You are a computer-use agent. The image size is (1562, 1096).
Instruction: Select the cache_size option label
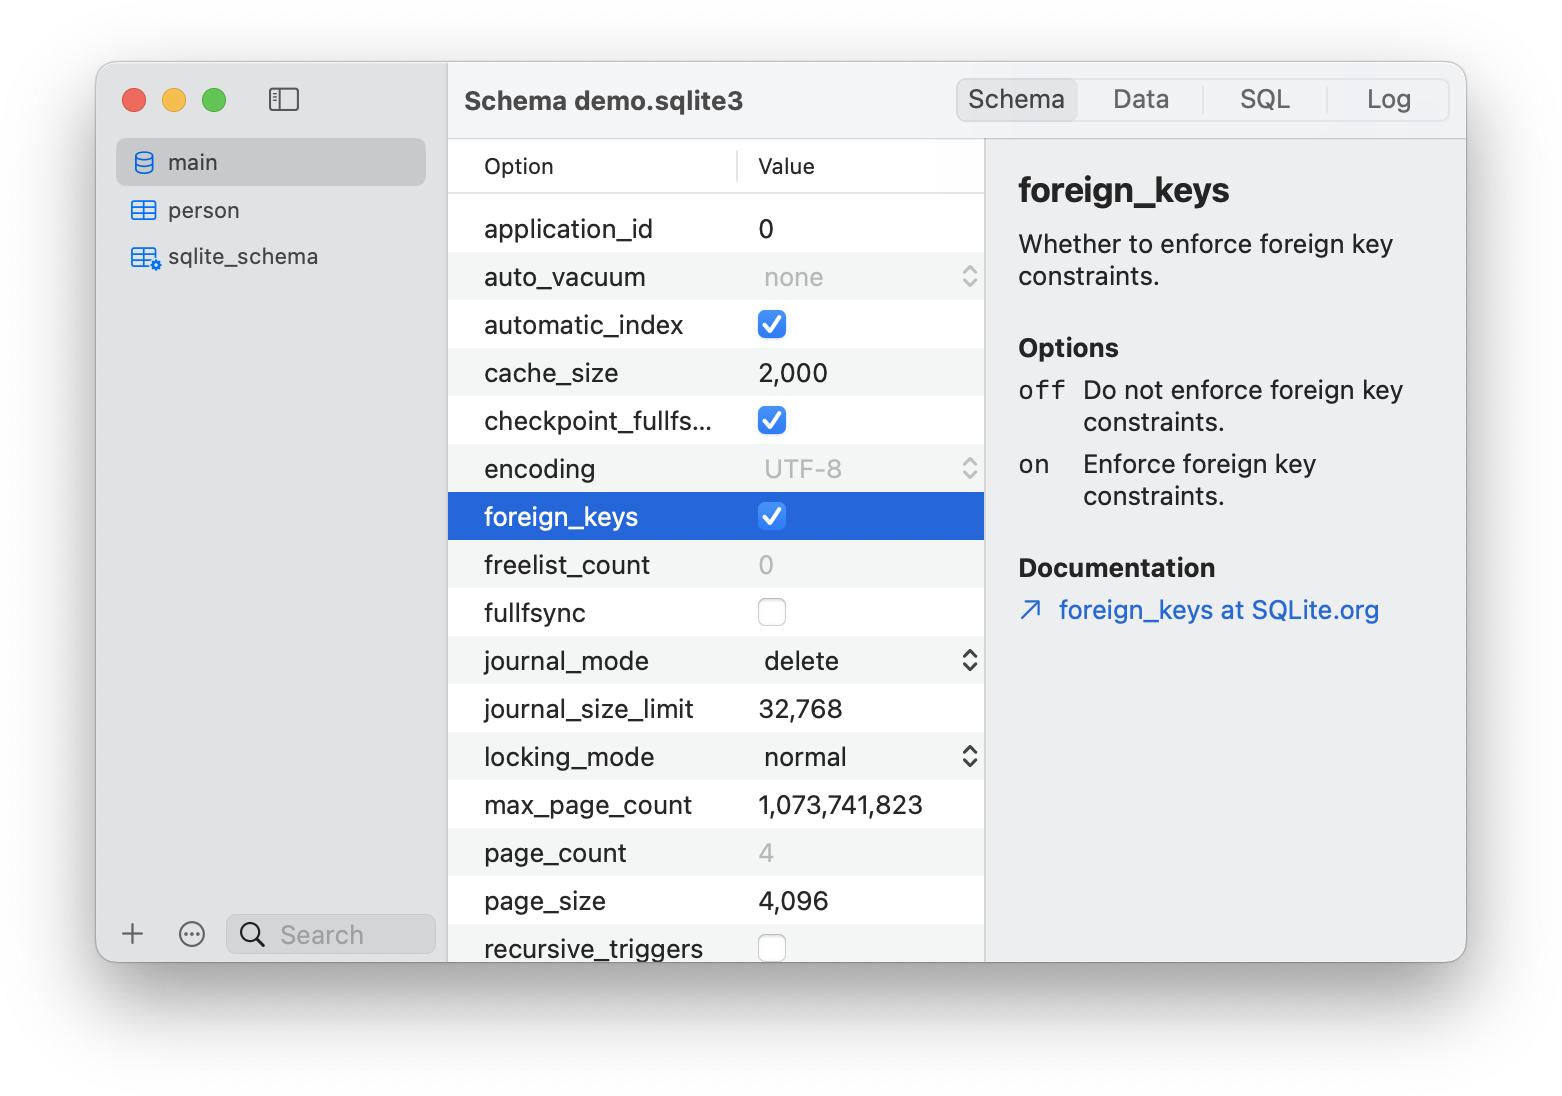pos(551,373)
